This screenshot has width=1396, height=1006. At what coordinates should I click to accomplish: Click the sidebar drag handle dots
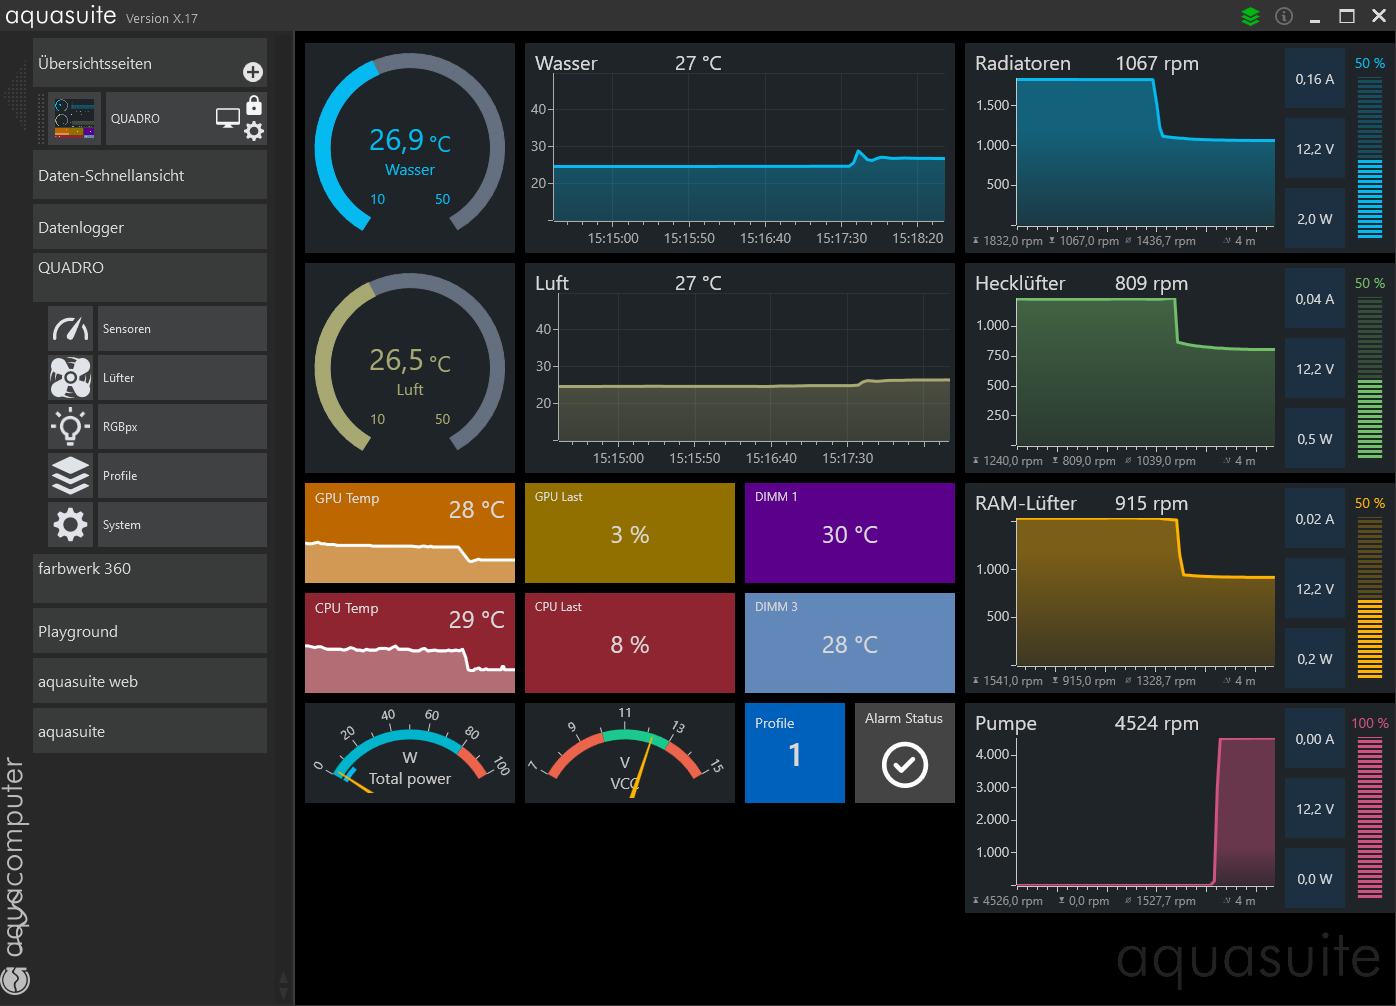point(41,118)
